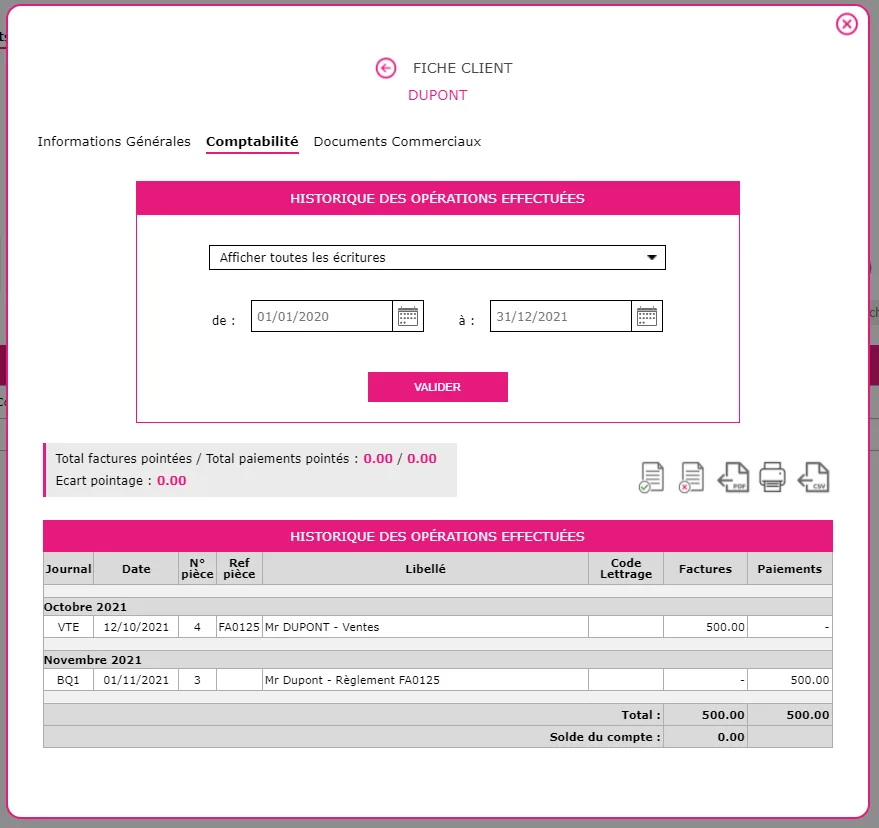
Task: Open the Documents Commerciaux tab
Action: (x=397, y=141)
